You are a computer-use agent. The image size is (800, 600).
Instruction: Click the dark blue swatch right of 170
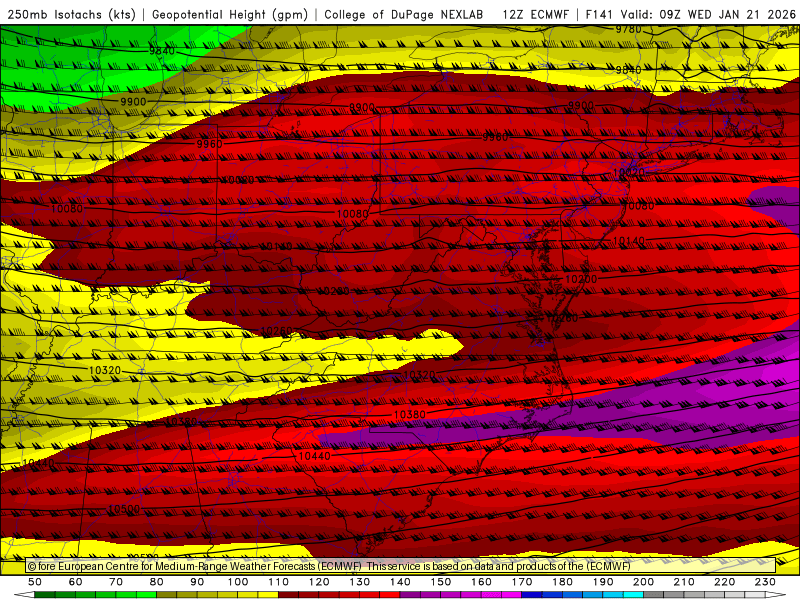point(532,595)
